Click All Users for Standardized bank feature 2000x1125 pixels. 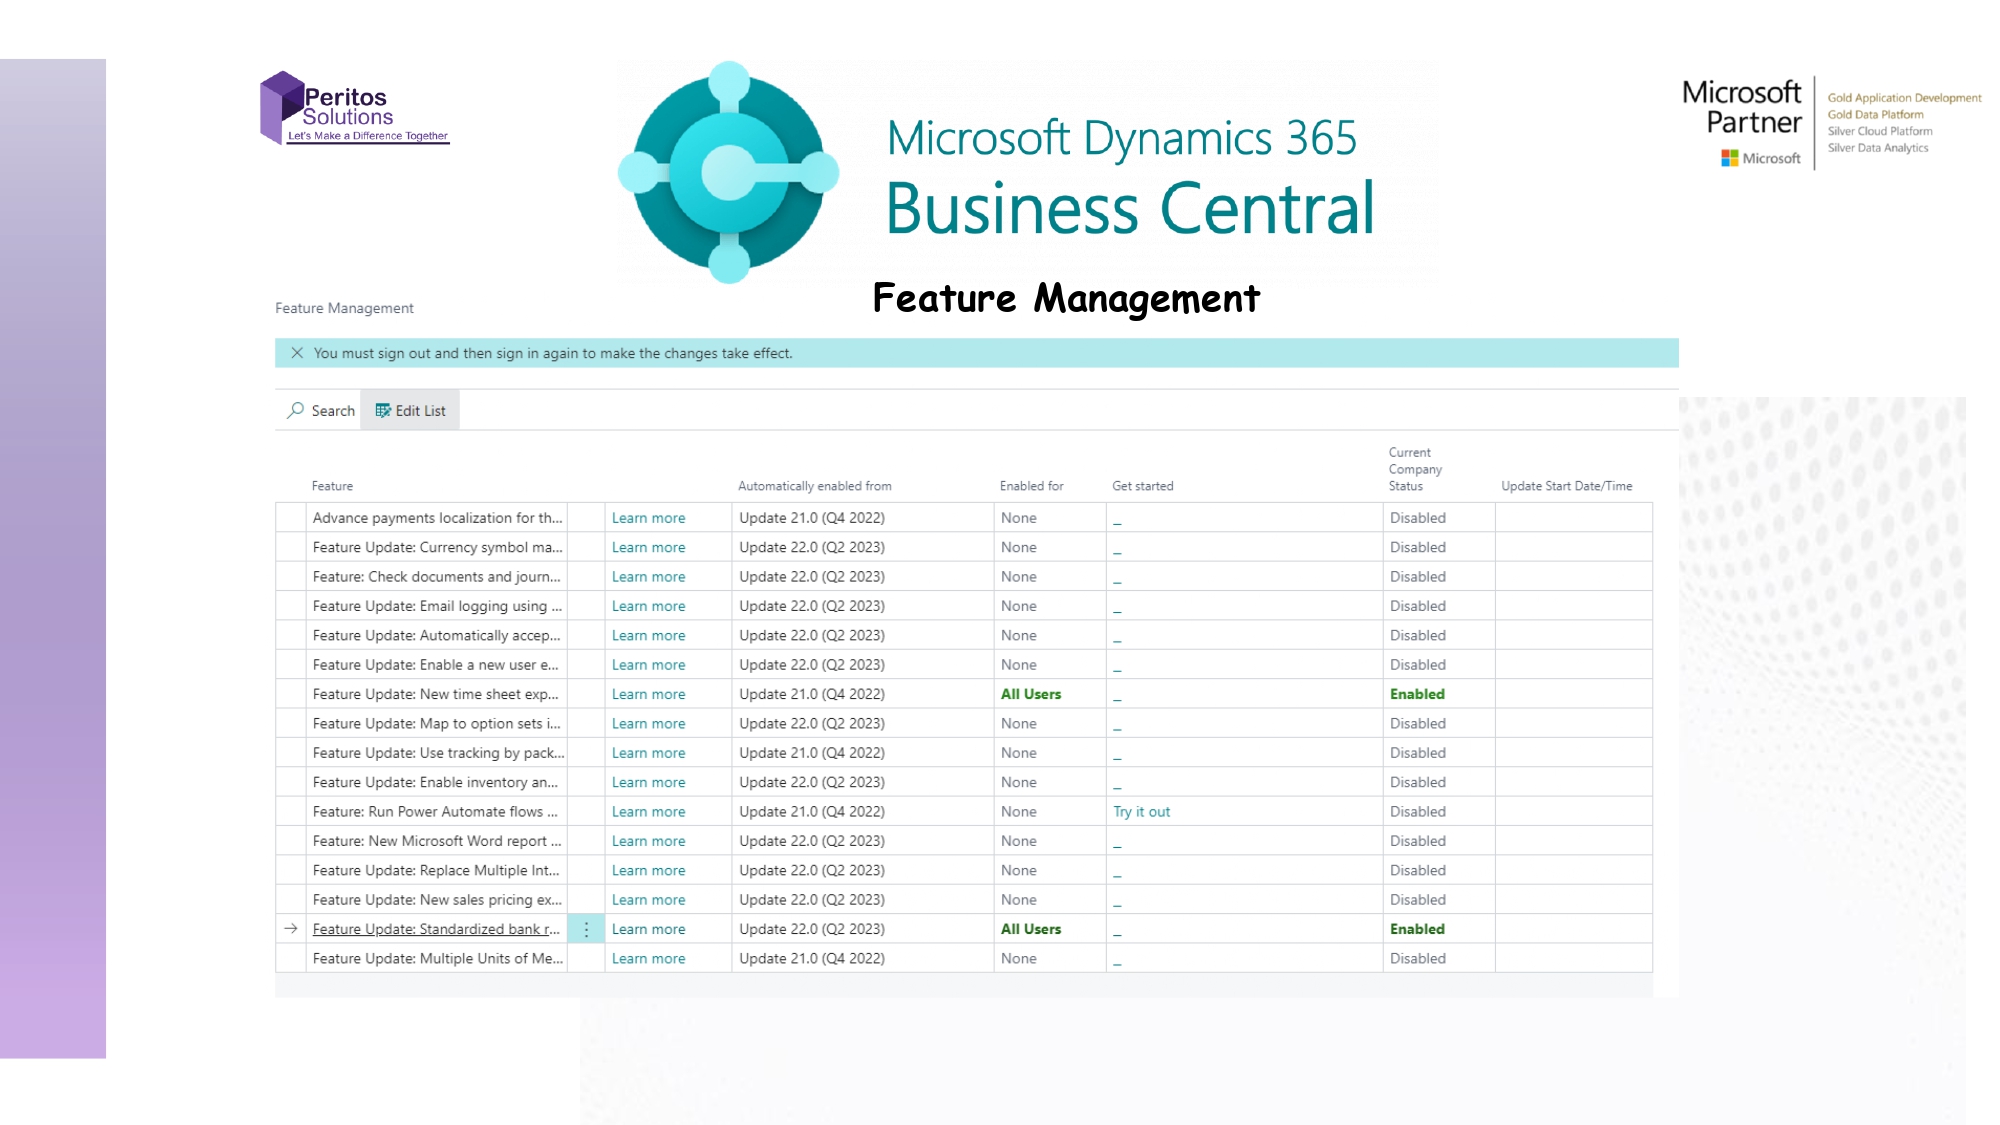pyautogui.click(x=1030, y=929)
